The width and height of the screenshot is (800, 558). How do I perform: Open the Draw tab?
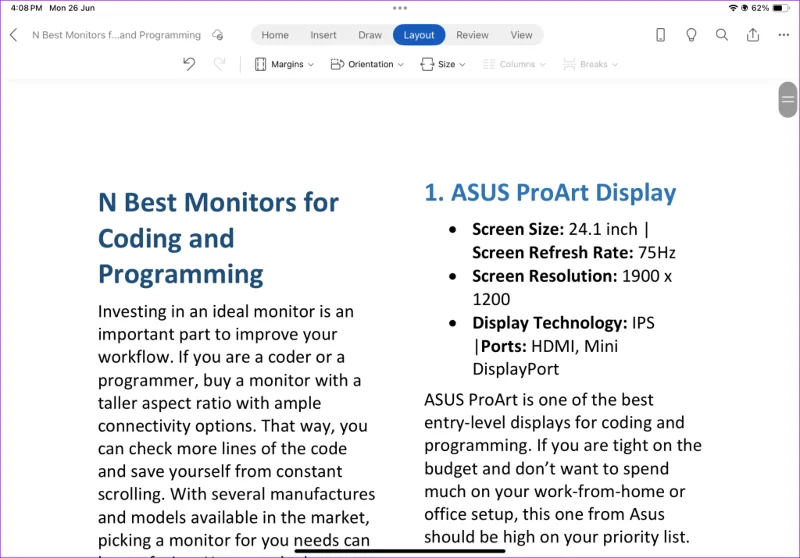coord(370,35)
